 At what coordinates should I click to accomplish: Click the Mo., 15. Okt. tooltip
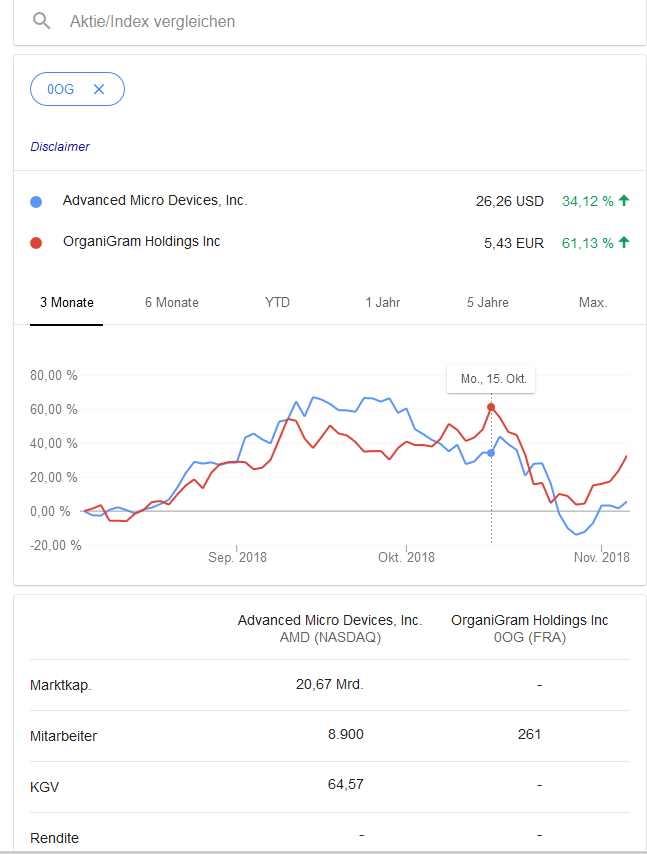pos(491,379)
